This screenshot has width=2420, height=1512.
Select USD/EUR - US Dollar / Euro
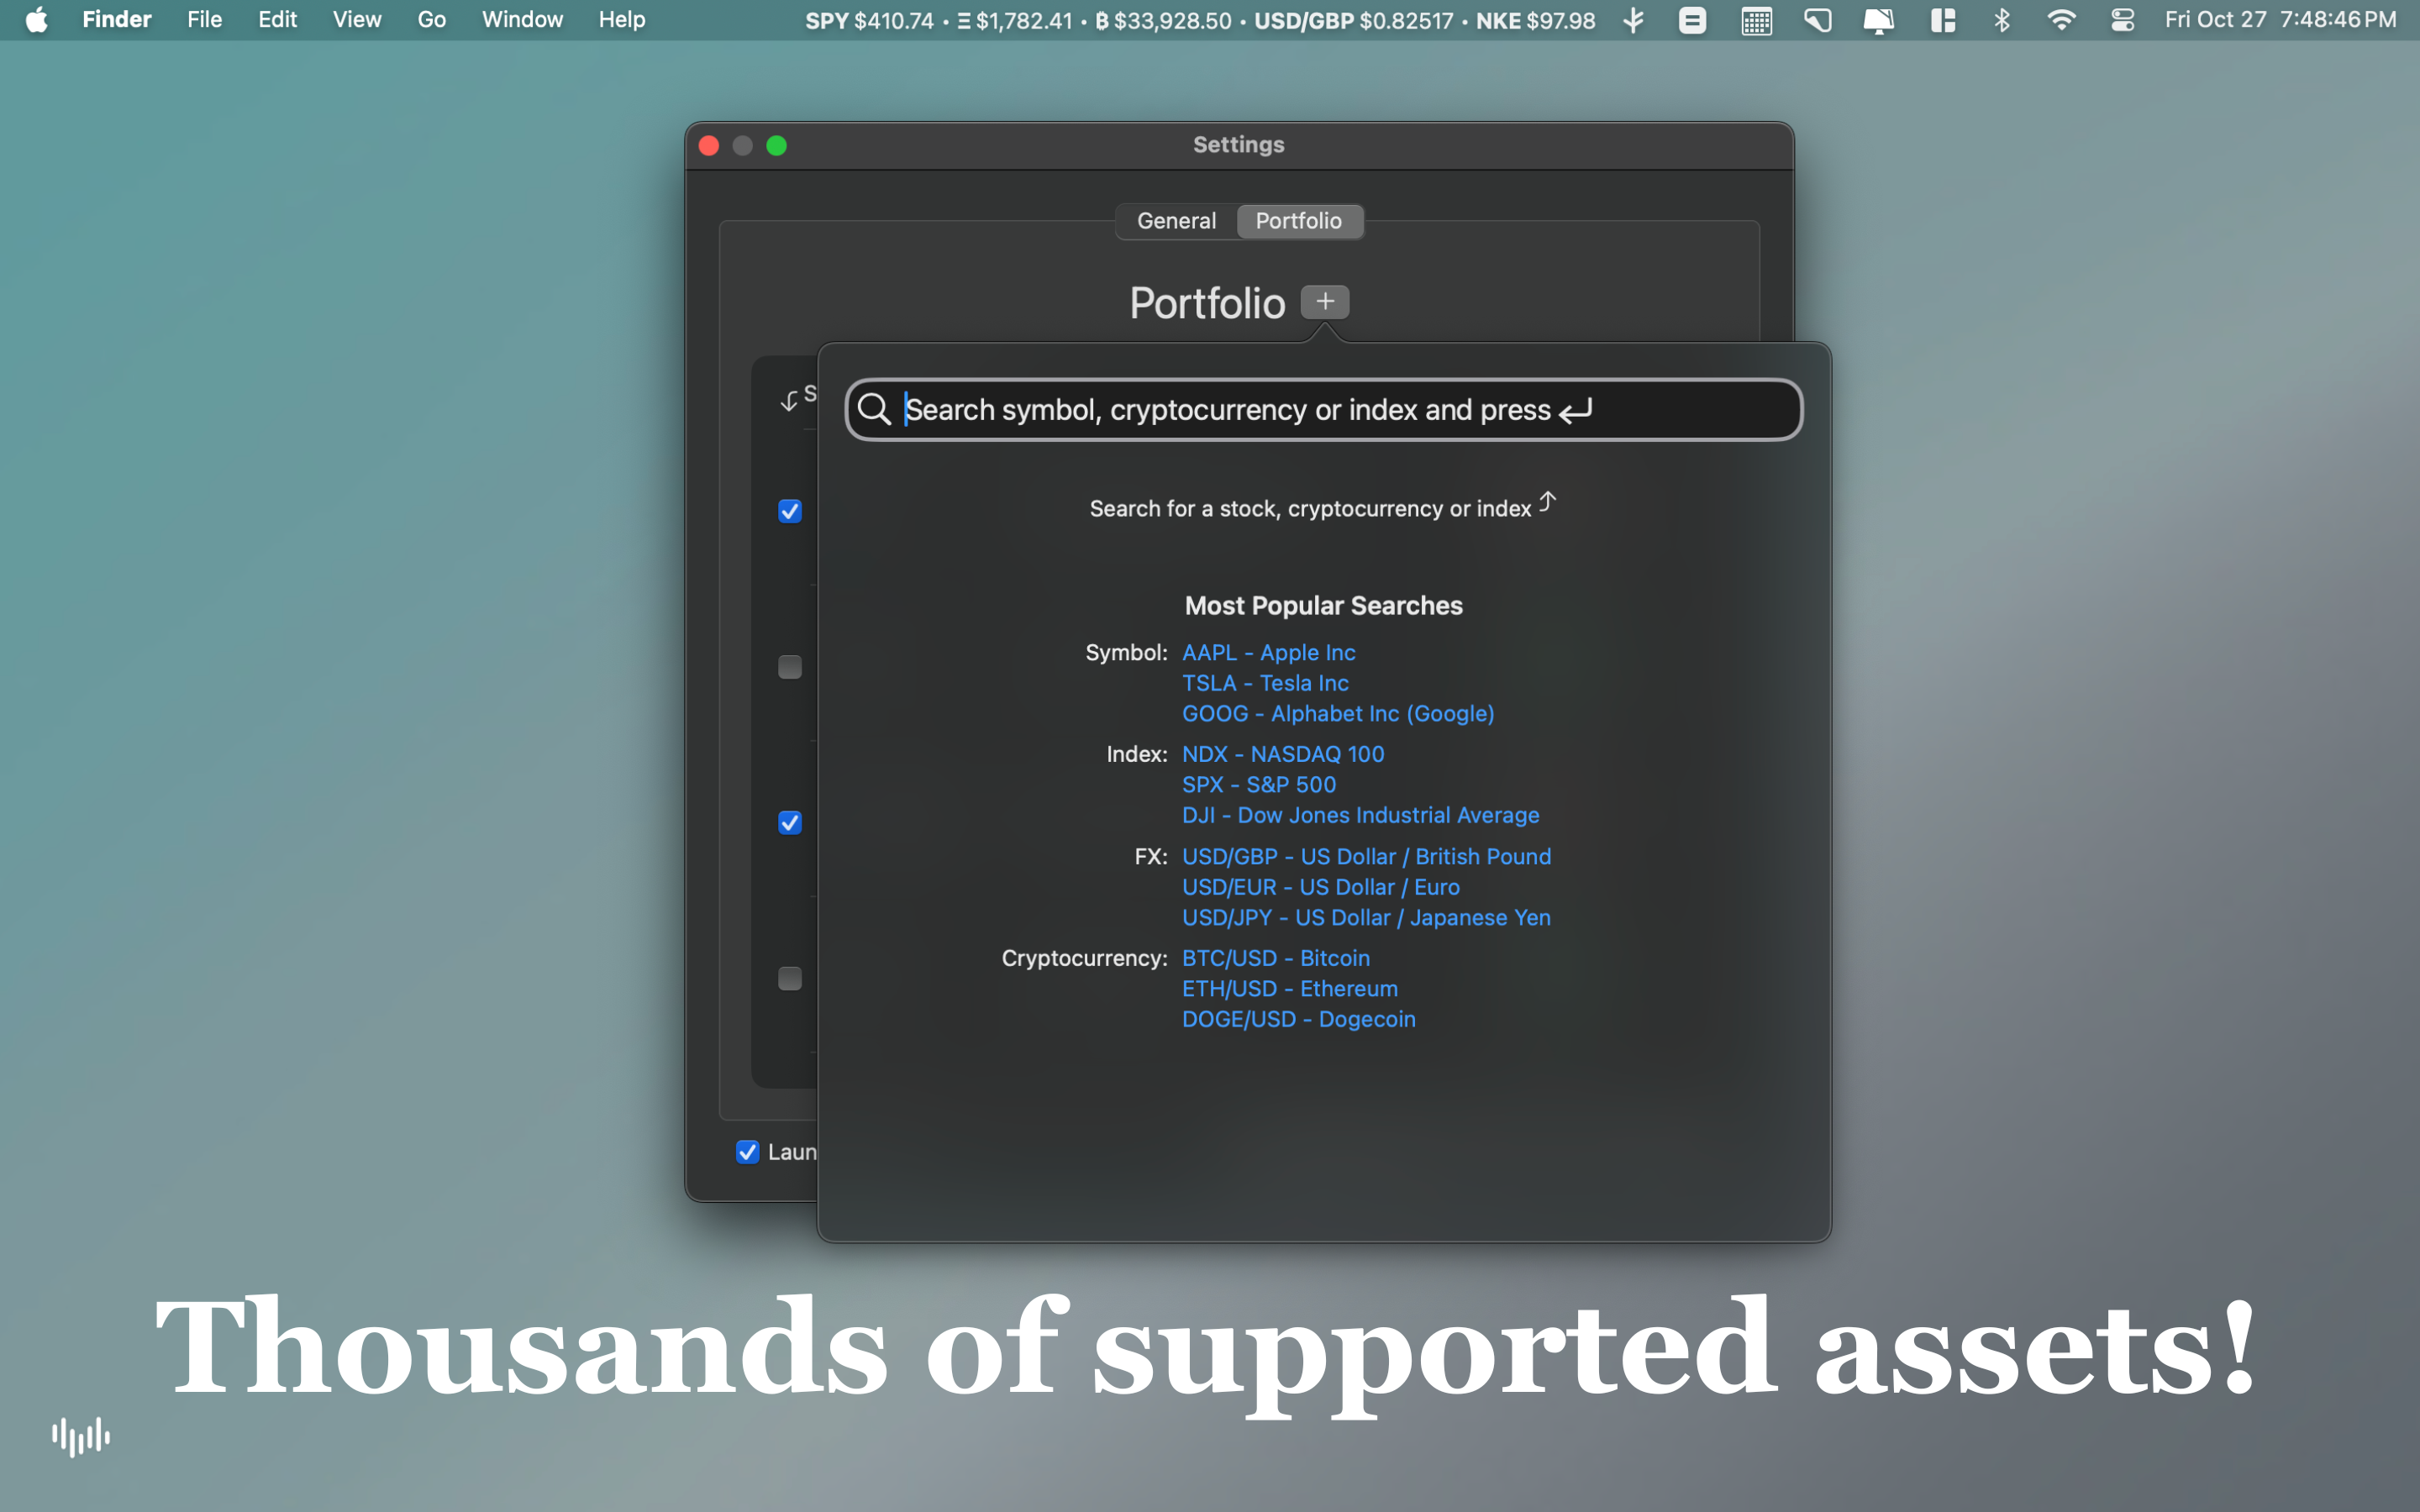tap(1320, 887)
